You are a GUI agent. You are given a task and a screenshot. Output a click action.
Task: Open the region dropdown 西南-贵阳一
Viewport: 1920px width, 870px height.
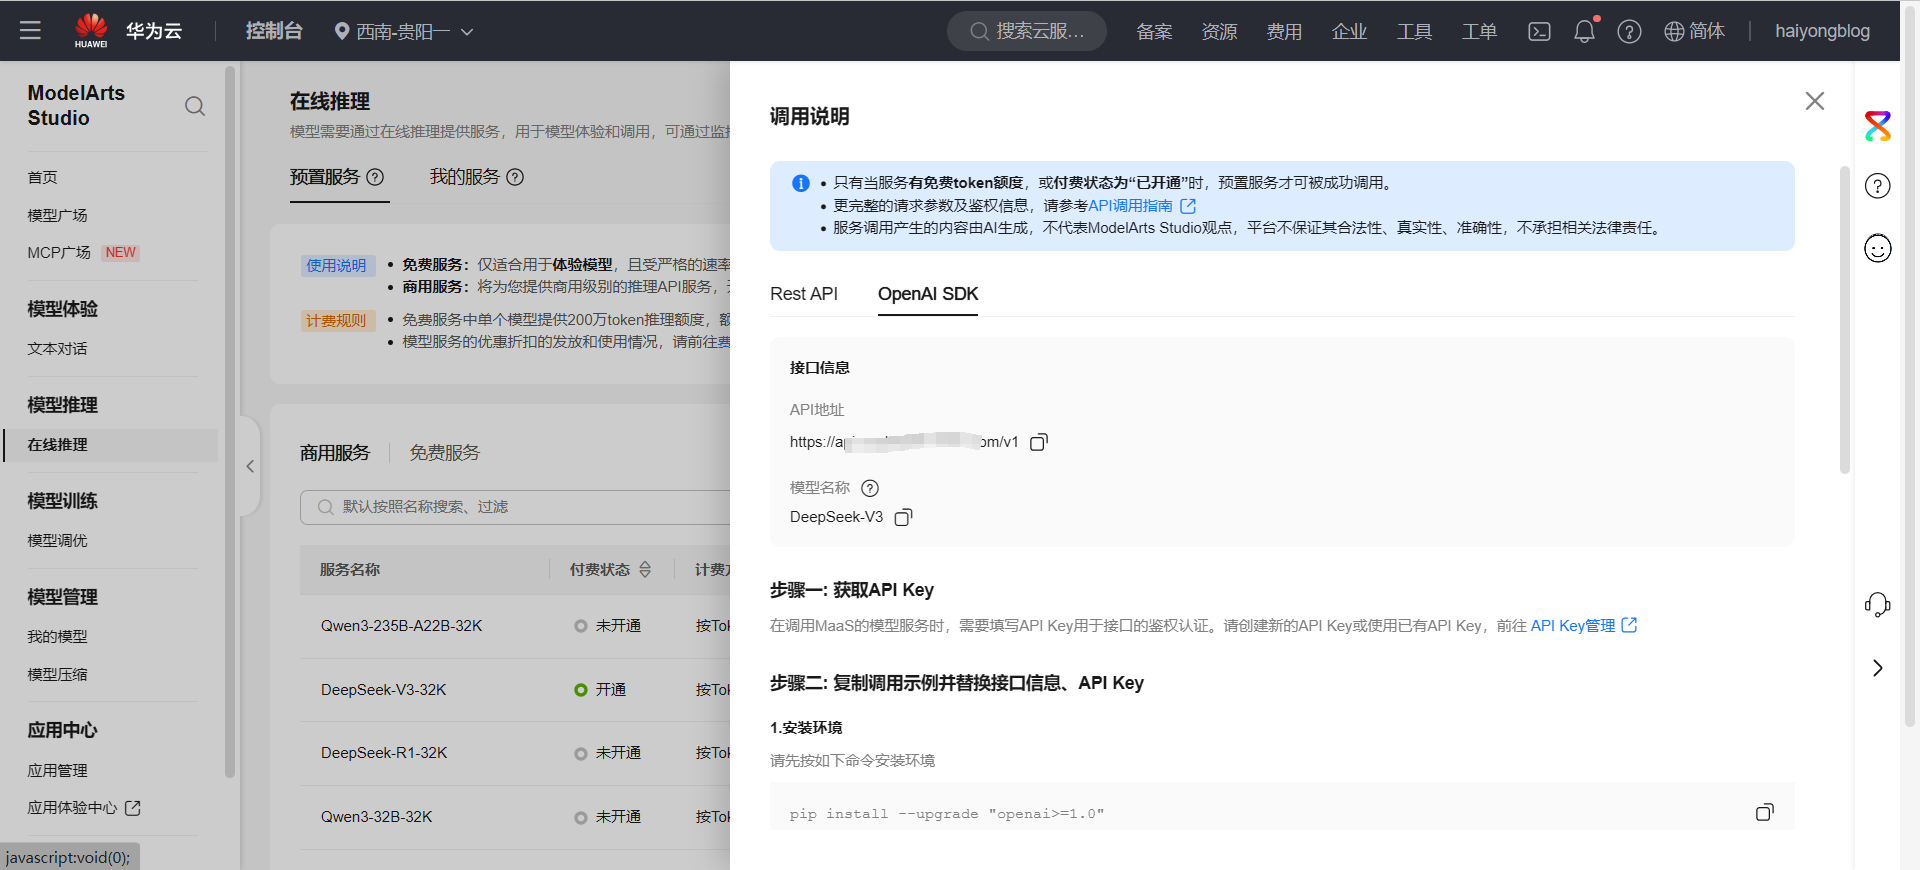pyautogui.click(x=404, y=32)
